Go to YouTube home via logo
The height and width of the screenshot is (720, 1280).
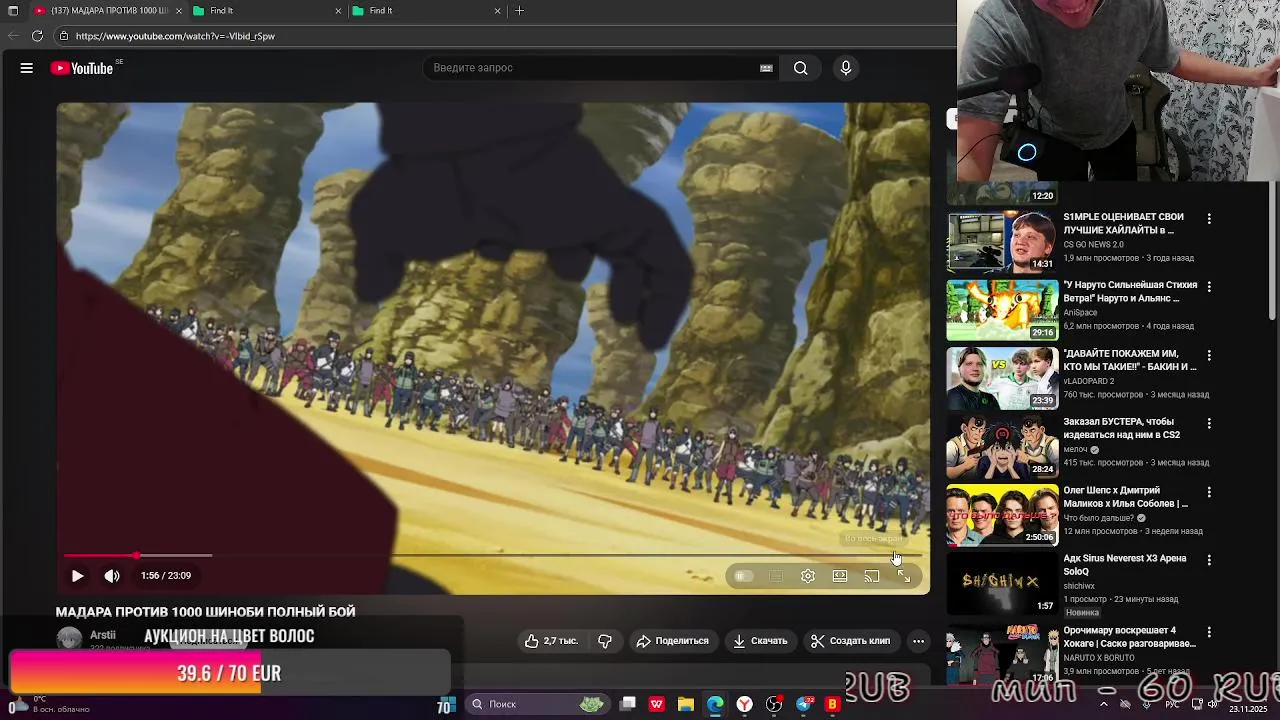pyautogui.click(x=82, y=68)
